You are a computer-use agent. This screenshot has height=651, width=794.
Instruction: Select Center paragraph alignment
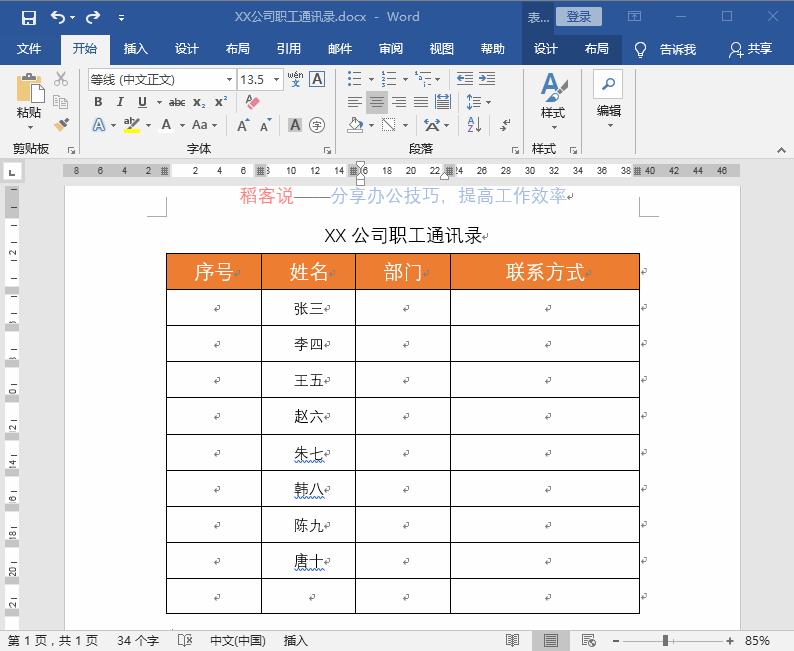click(377, 102)
